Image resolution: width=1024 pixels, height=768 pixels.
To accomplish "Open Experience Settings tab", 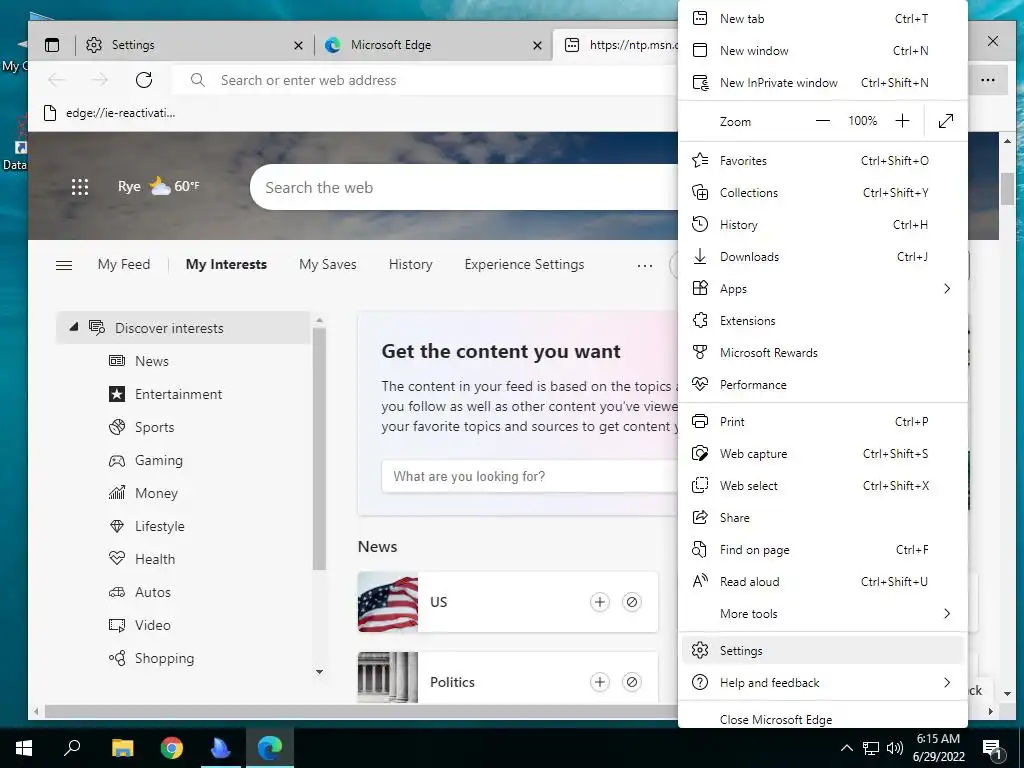I will (x=524, y=264).
